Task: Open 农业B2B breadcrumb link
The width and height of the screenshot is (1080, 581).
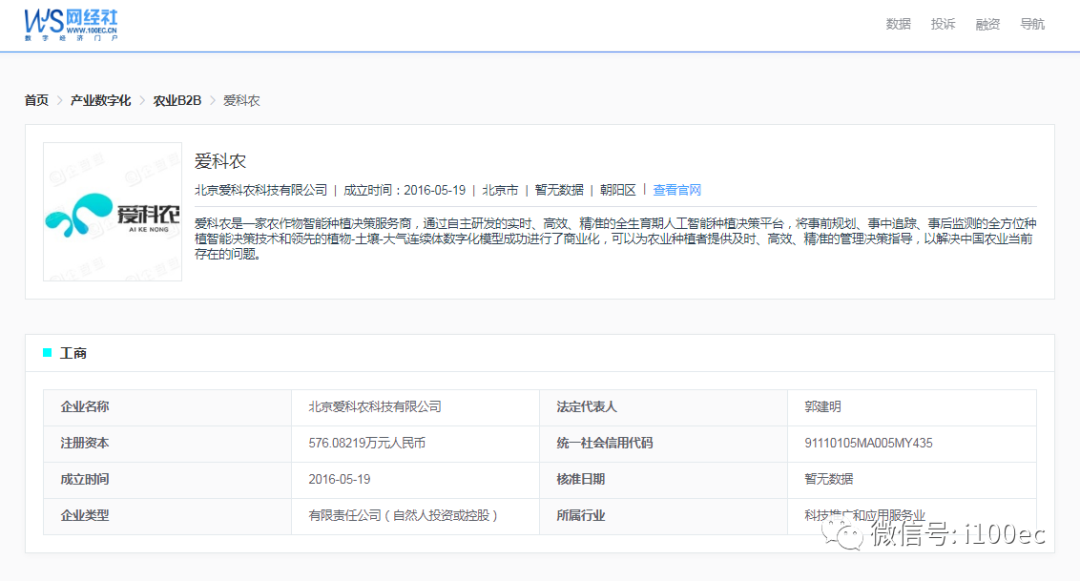Action: [x=177, y=101]
